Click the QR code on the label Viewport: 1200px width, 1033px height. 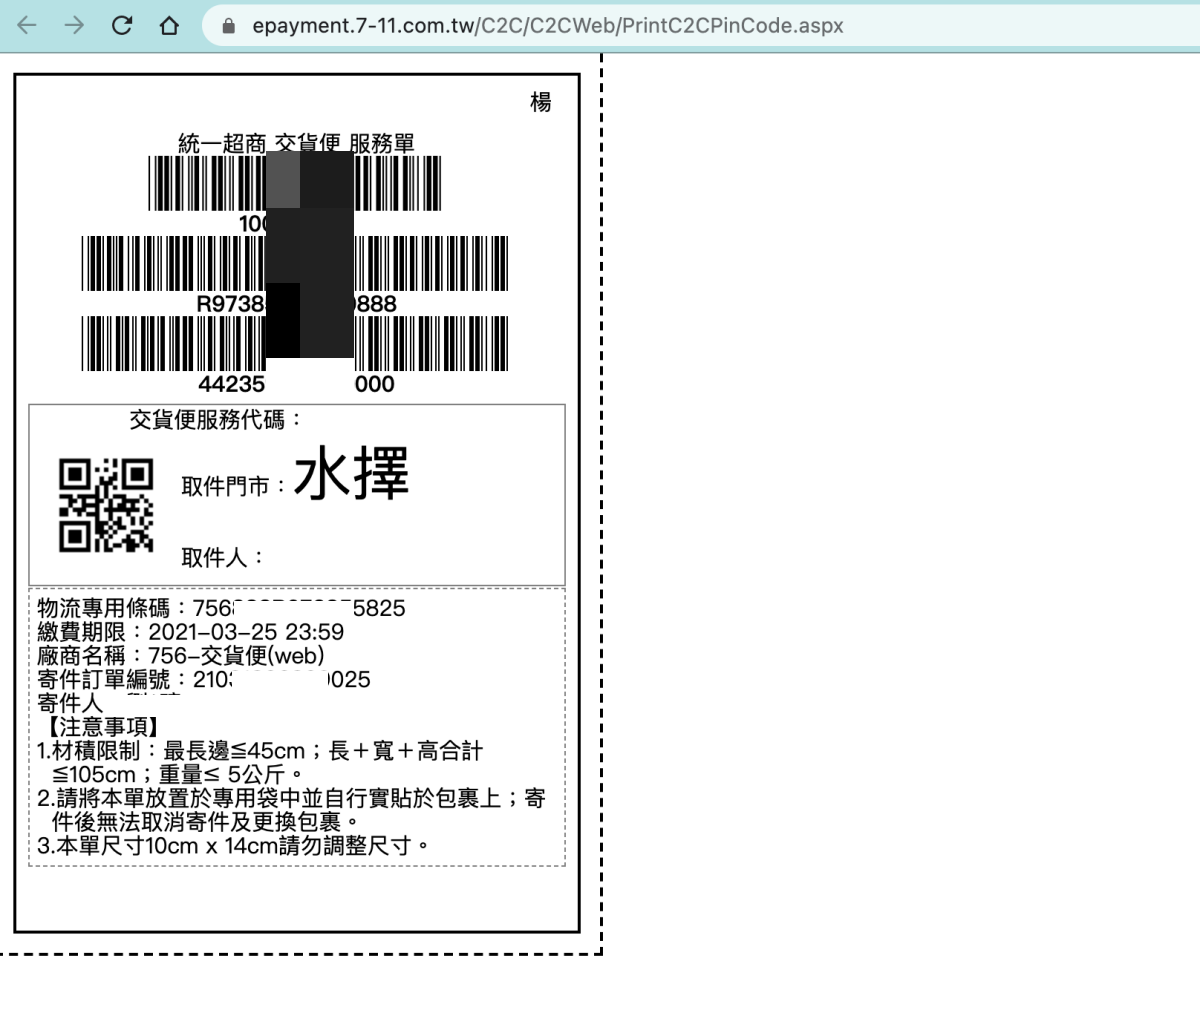tap(106, 505)
